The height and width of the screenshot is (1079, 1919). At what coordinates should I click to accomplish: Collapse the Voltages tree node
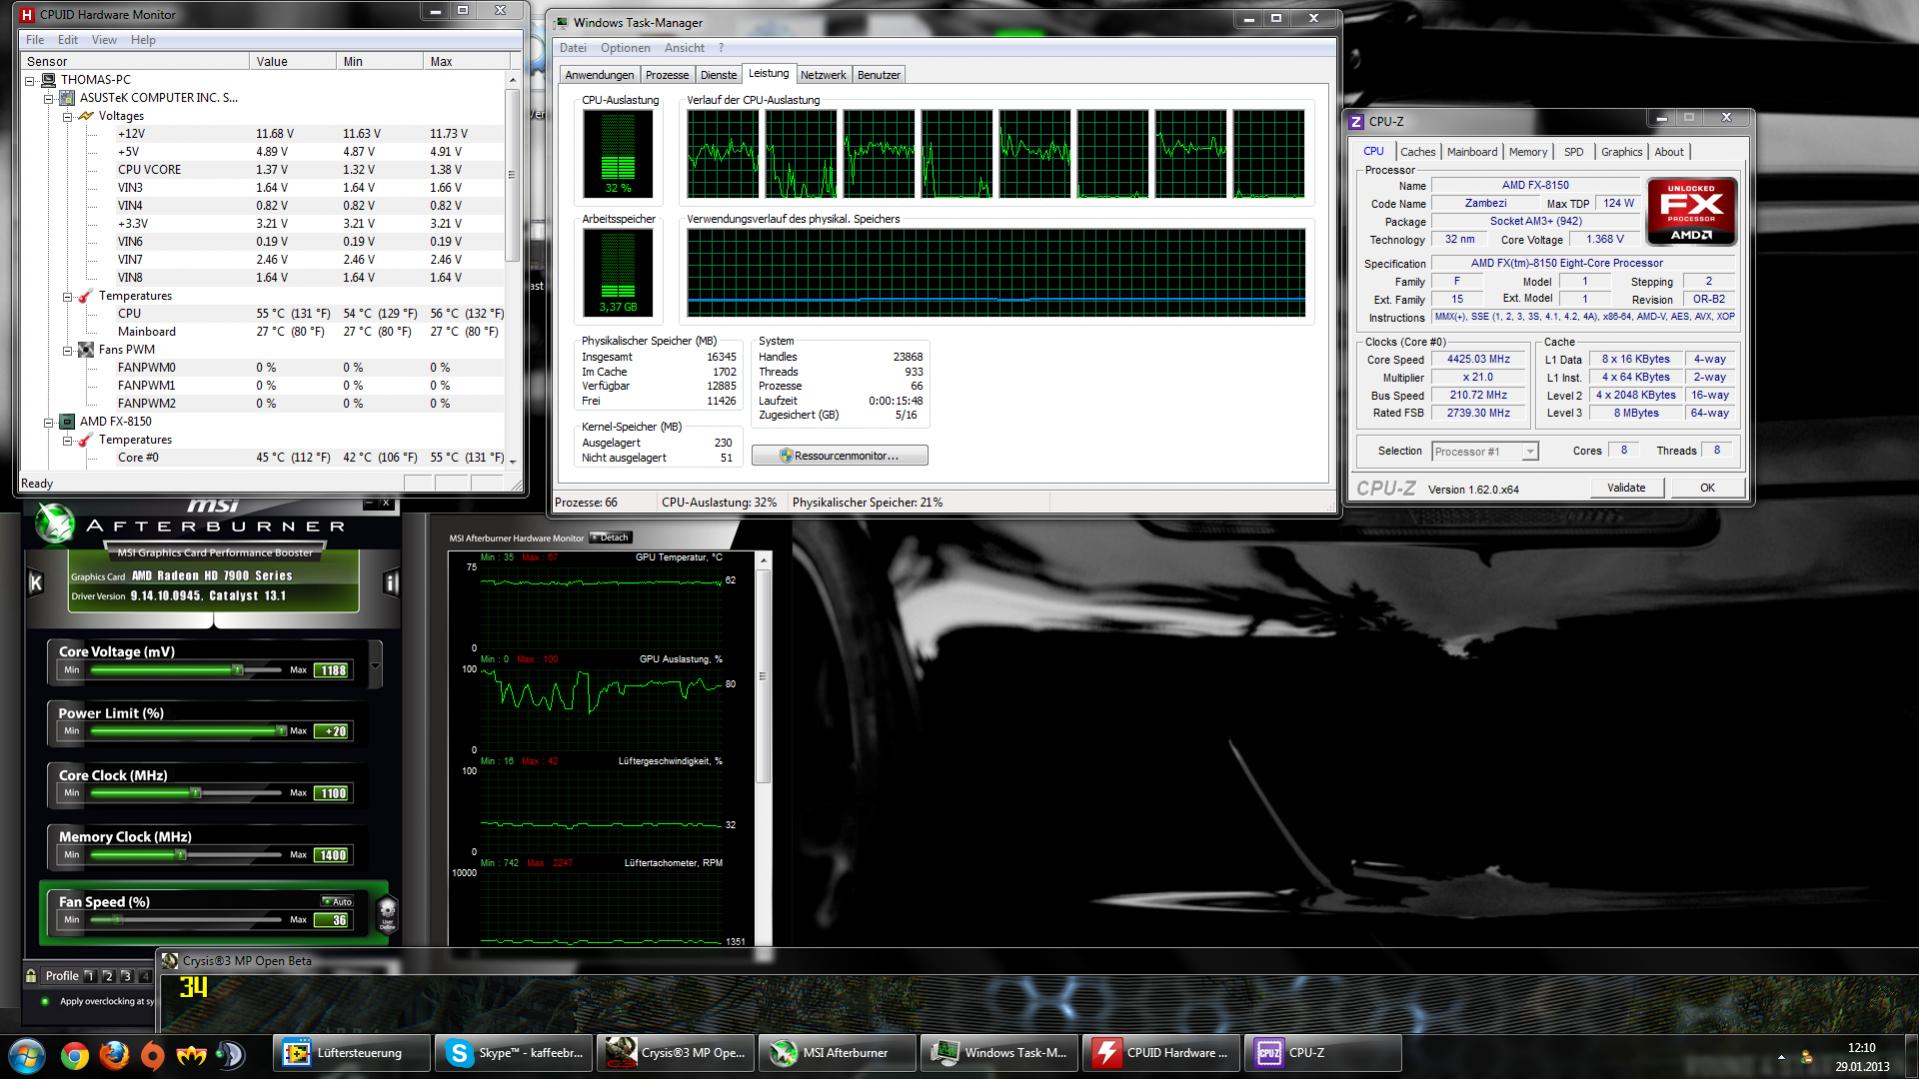(x=67, y=116)
